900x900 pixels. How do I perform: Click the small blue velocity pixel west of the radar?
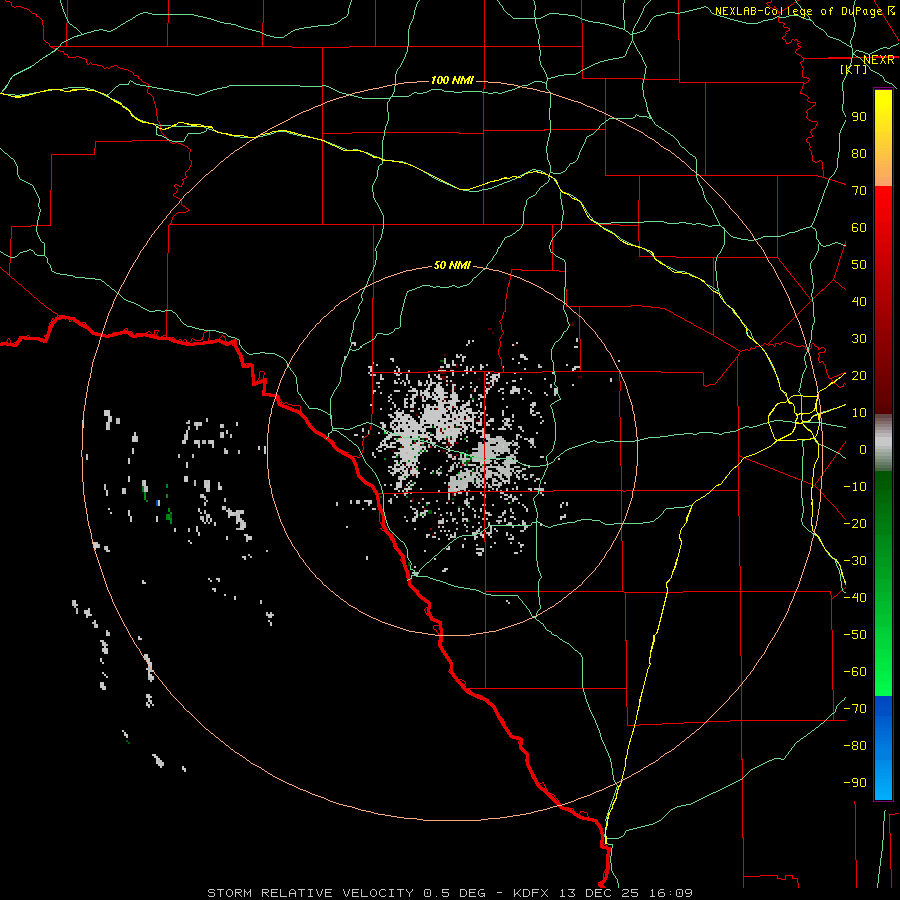(158, 503)
